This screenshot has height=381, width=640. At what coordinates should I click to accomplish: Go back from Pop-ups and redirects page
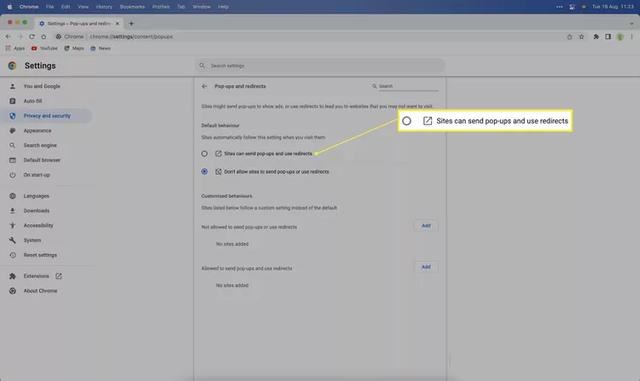click(204, 86)
